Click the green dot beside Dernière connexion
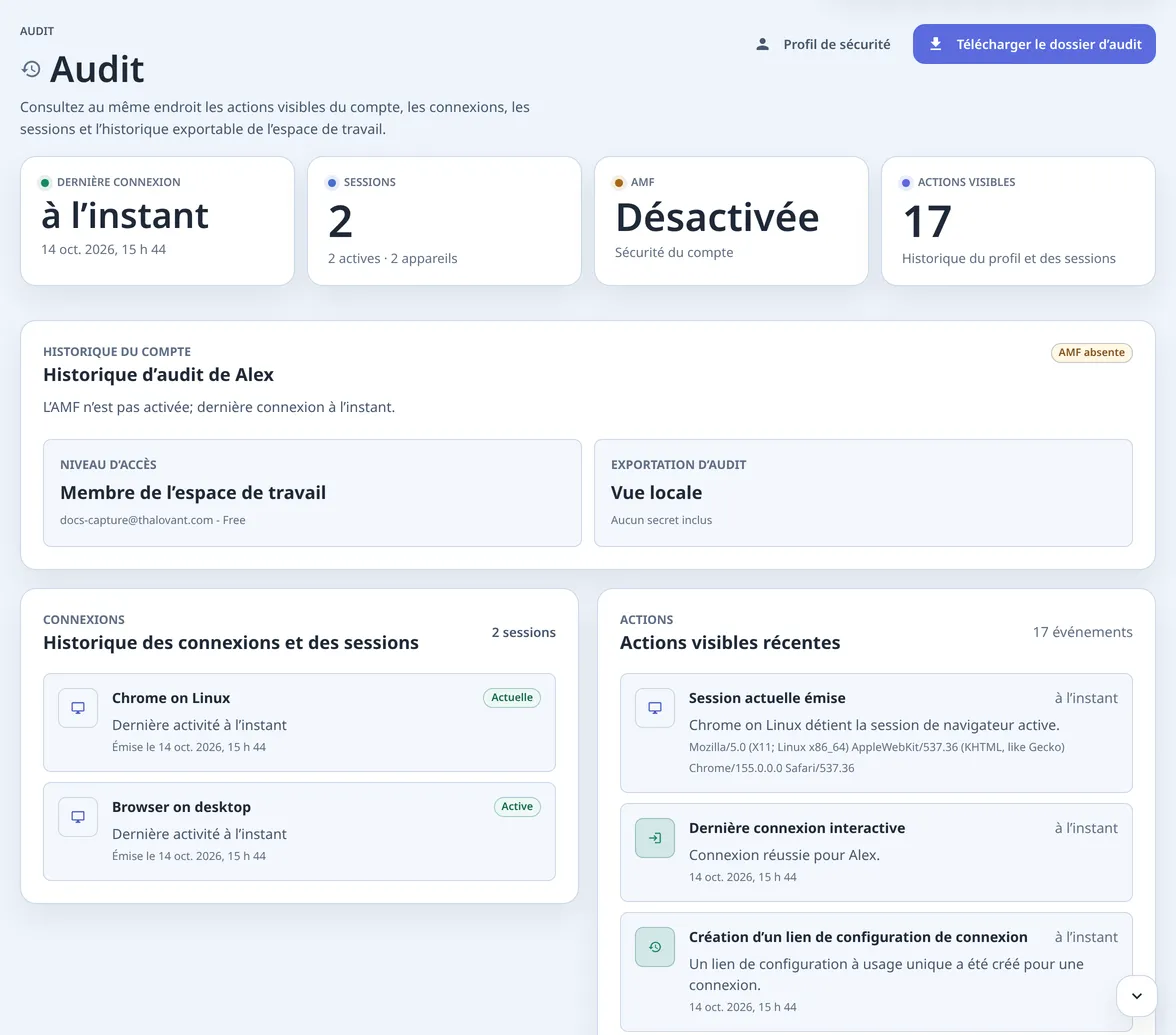 [x=45, y=182]
